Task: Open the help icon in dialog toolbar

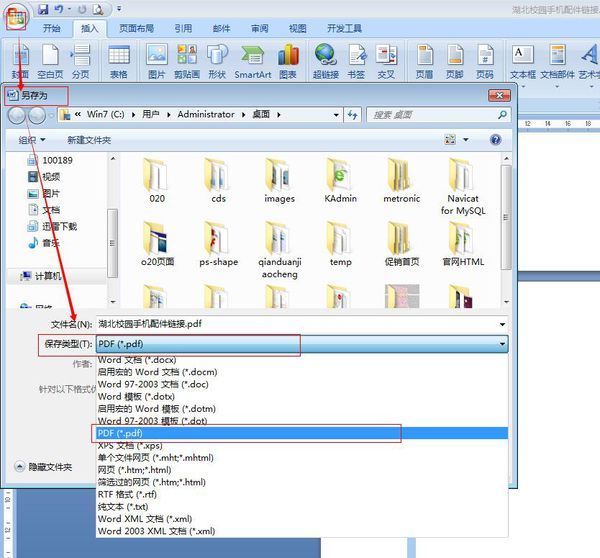Action: pyautogui.click(x=494, y=140)
